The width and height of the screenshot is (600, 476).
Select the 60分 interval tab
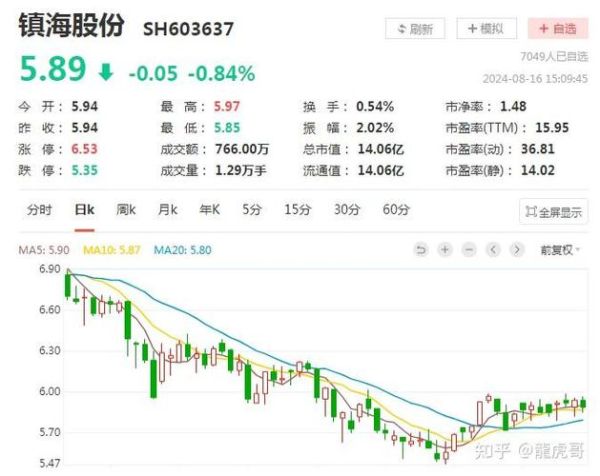(396, 210)
